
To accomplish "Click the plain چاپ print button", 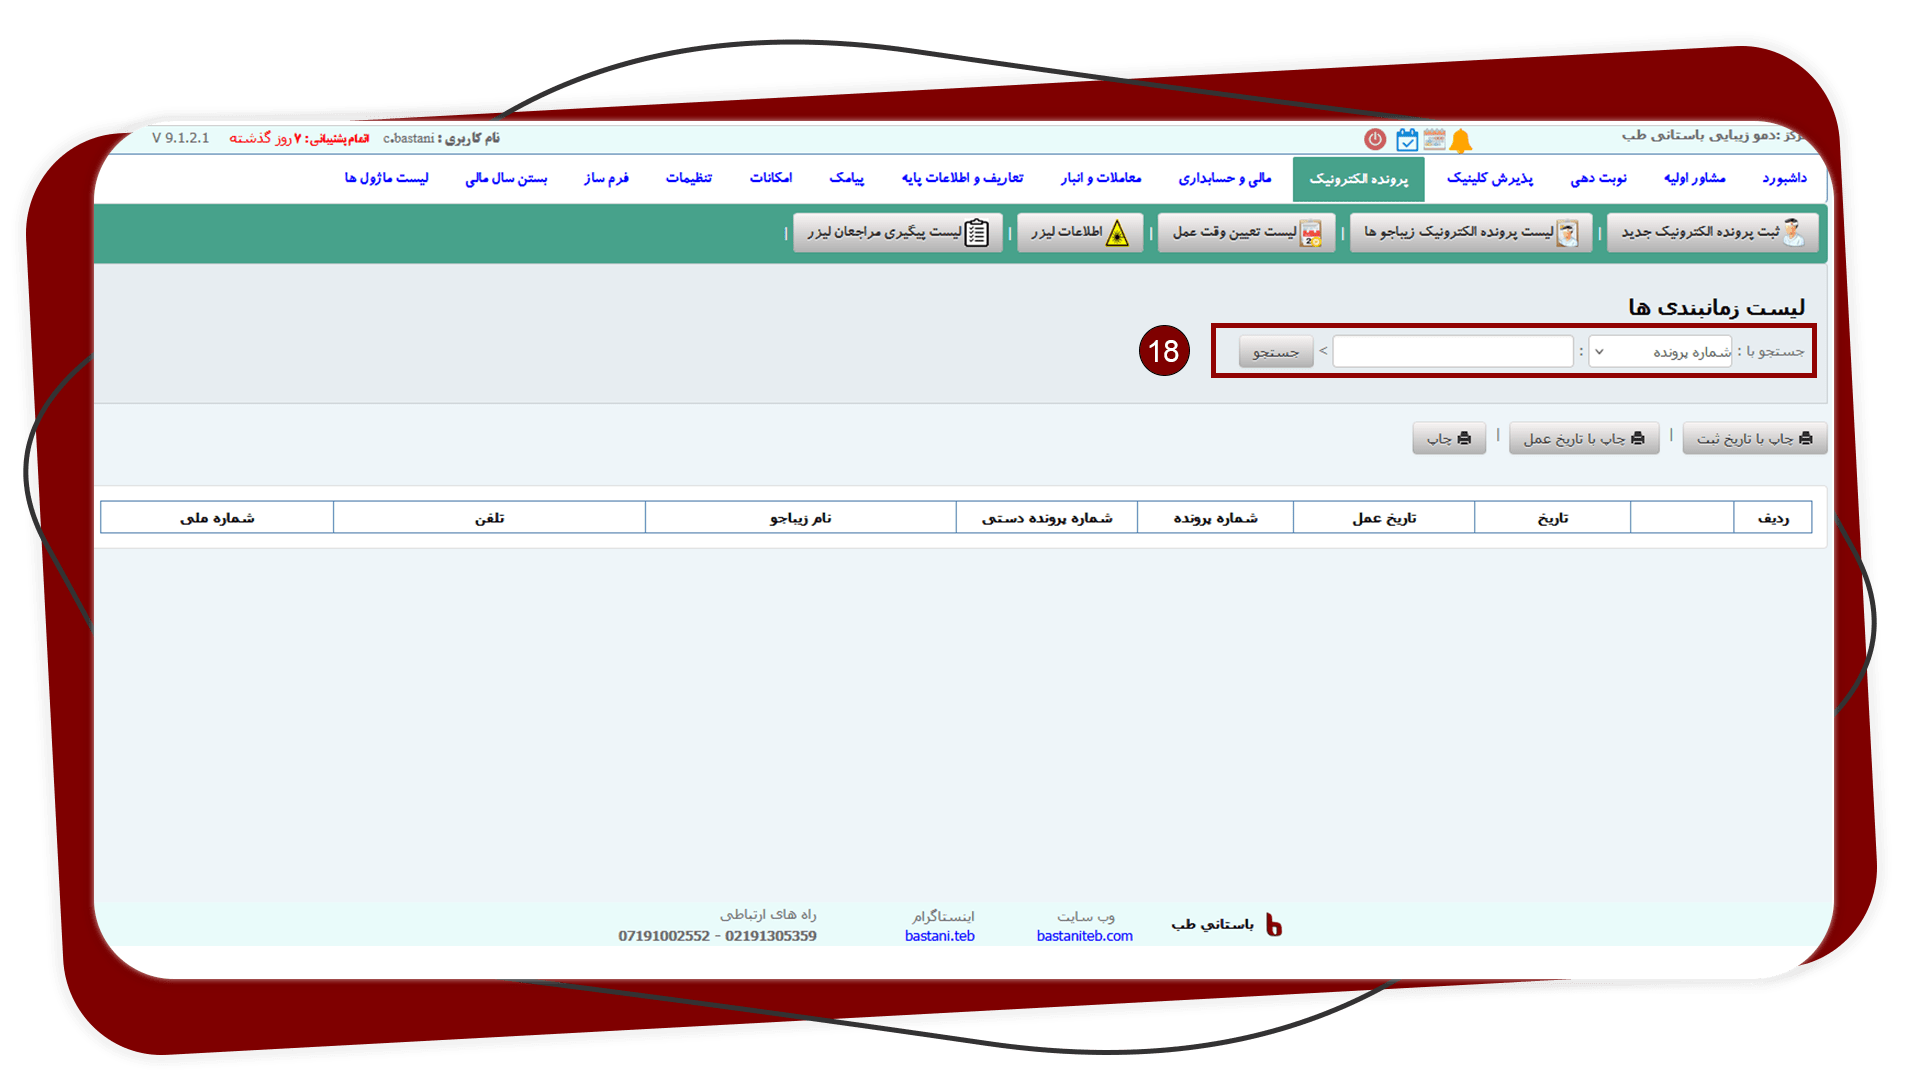I will click(1449, 438).
